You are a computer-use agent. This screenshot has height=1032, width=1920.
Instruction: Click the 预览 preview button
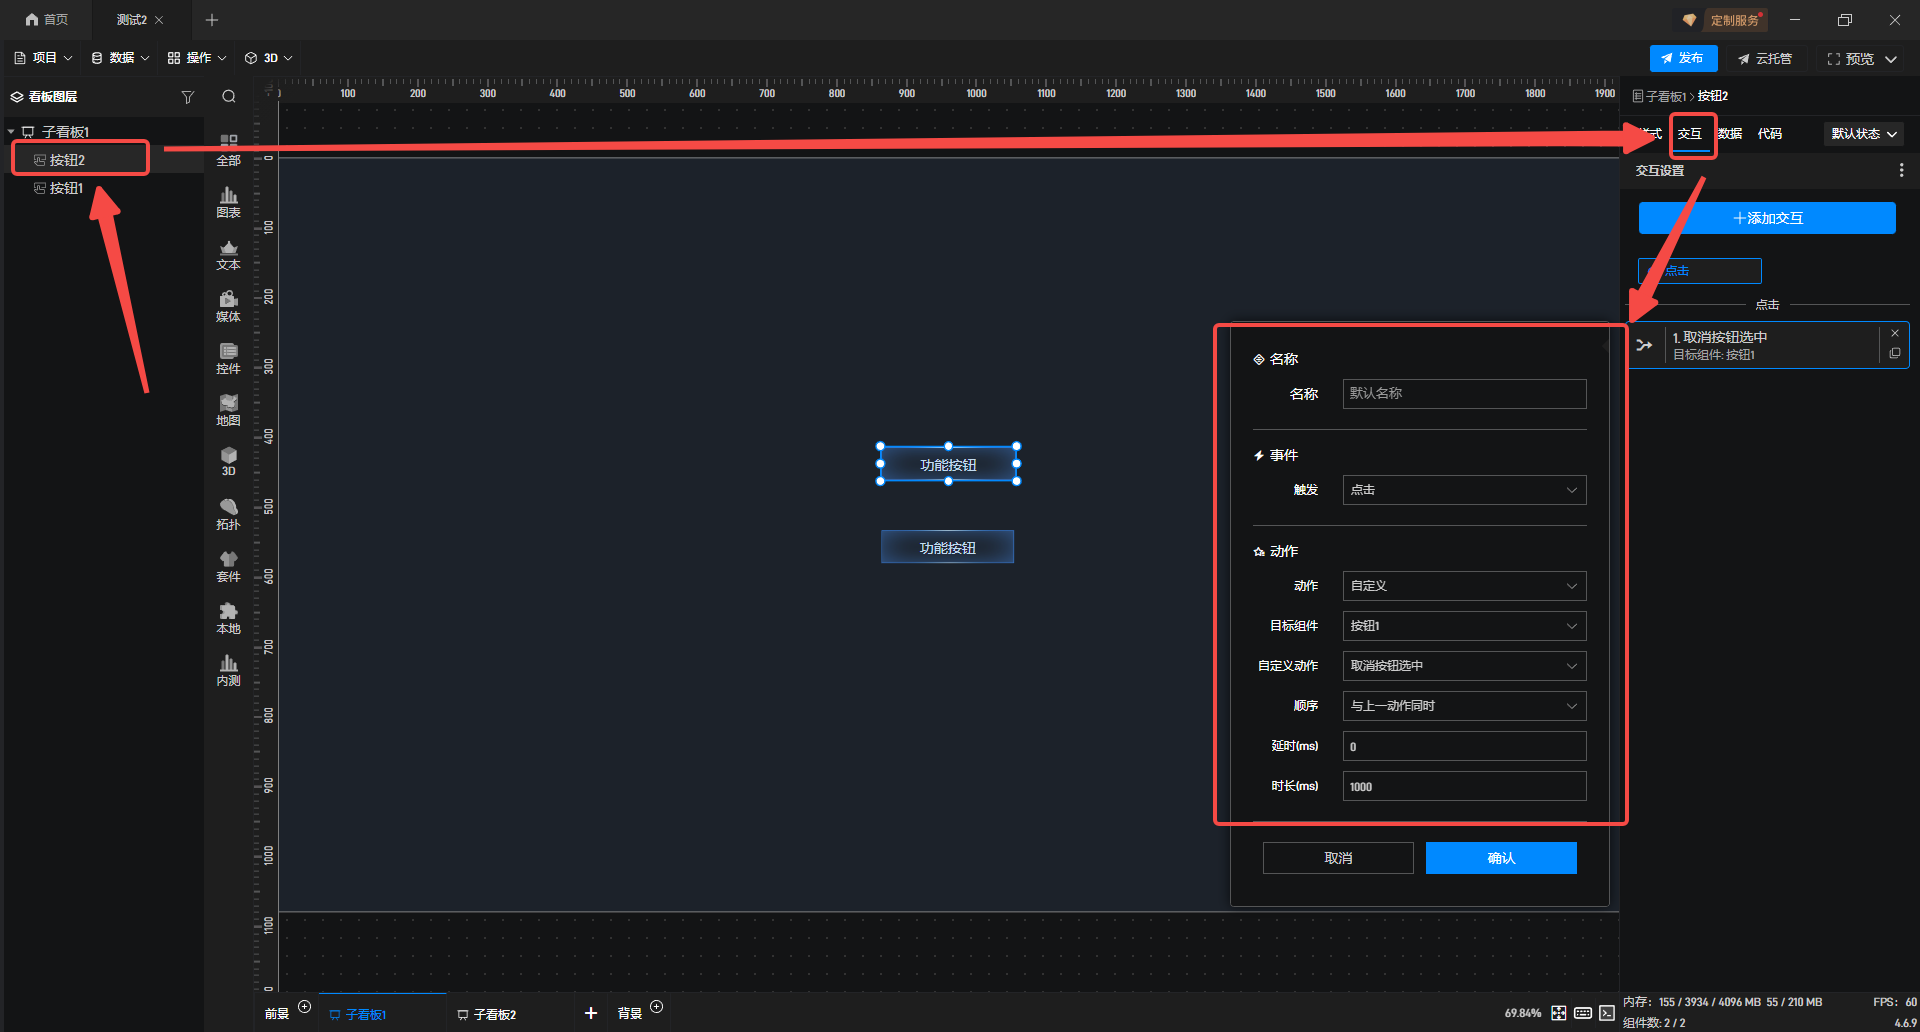coord(1851,59)
